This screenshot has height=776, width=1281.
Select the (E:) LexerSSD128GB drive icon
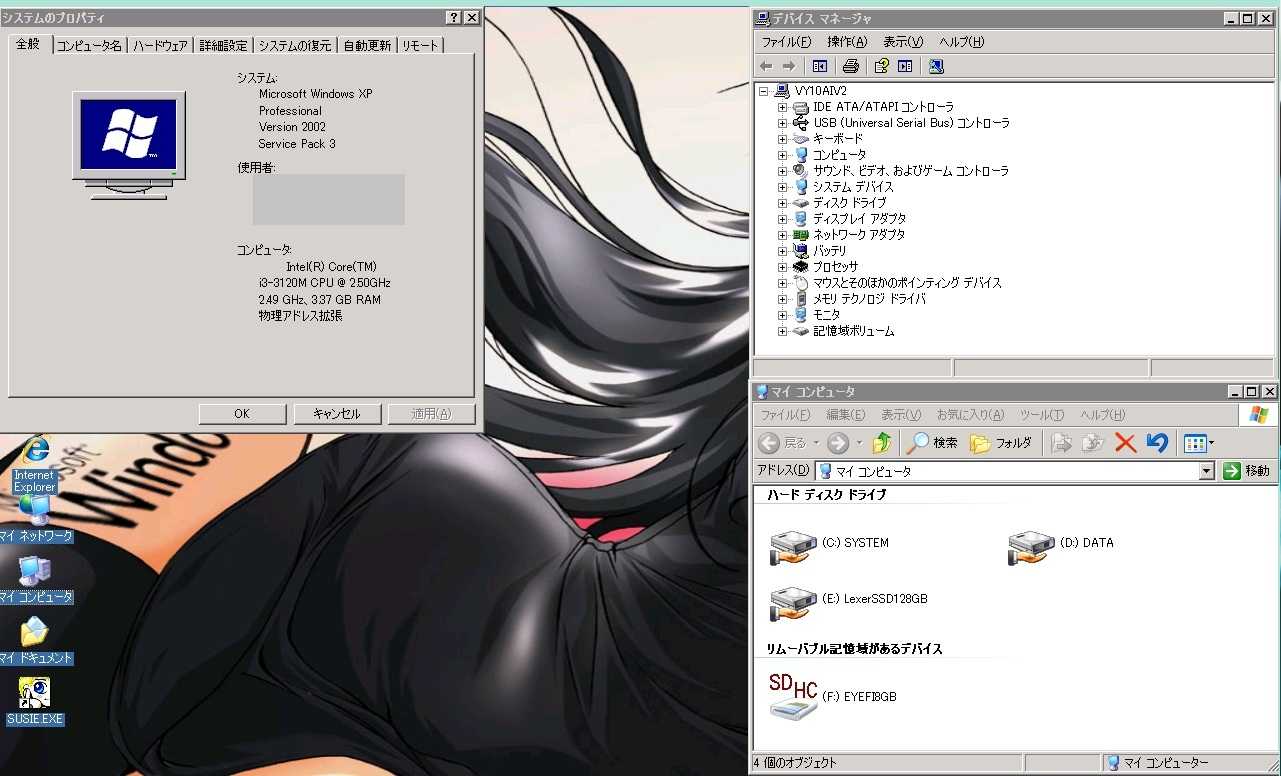pos(794,600)
